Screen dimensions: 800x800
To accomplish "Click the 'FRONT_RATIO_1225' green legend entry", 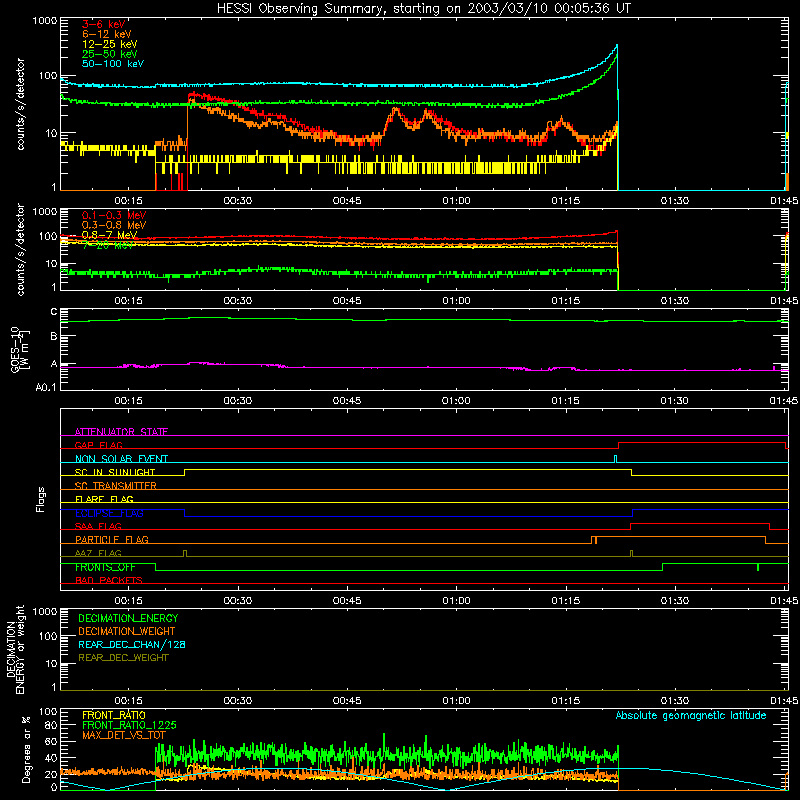I will (x=129, y=725).
